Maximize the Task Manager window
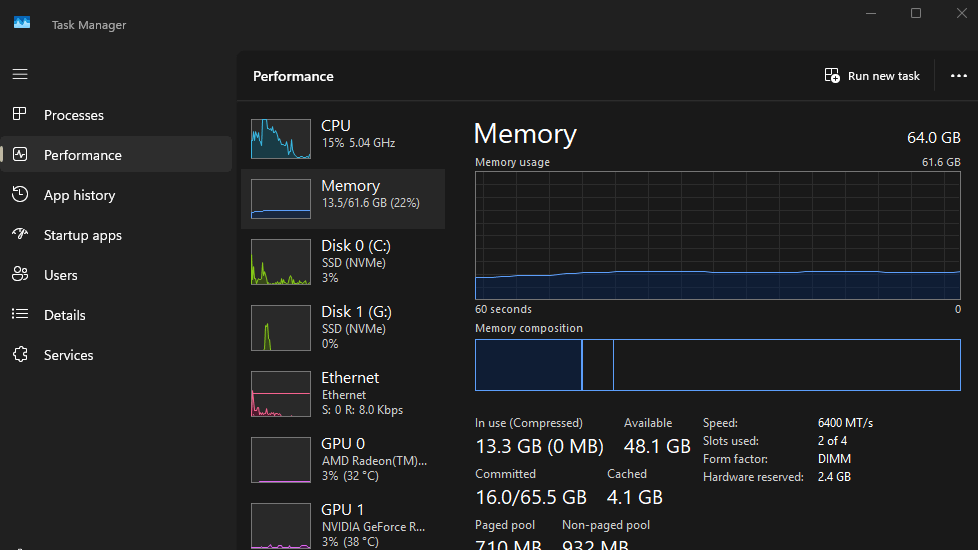Image resolution: width=978 pixels, height=550 pixels. pos(916,13)
